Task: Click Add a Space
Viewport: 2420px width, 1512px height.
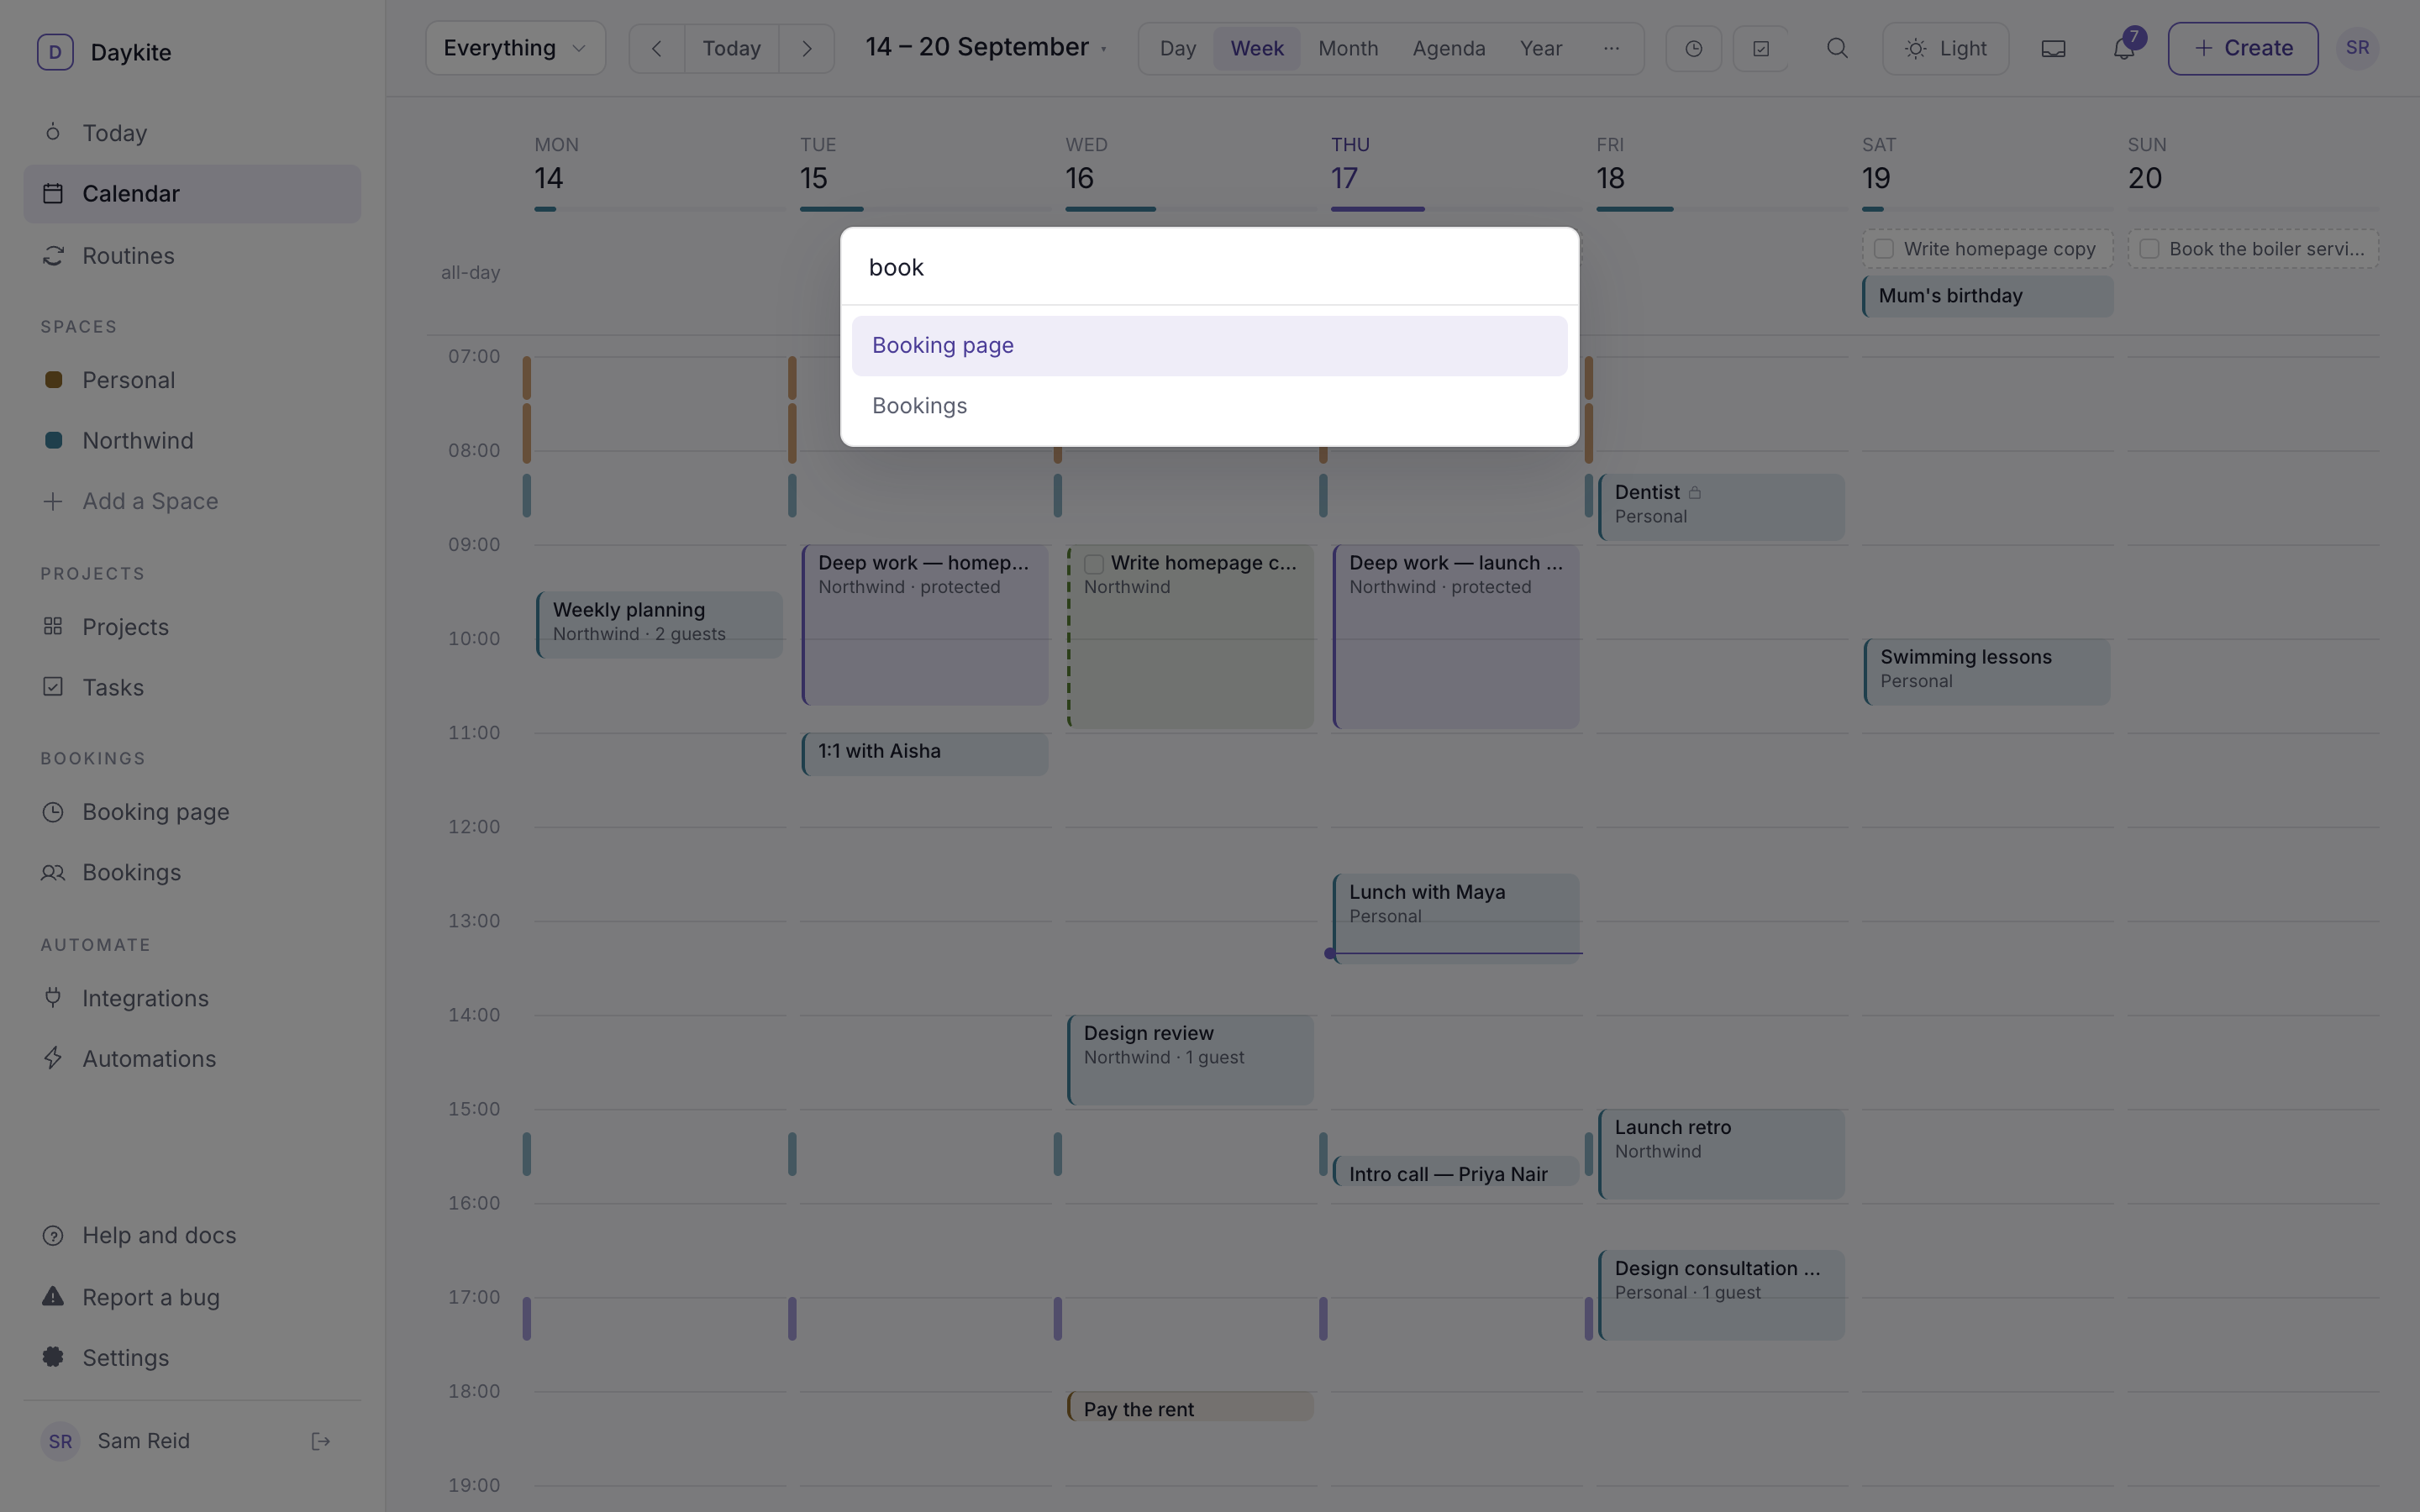Action: click(x=192, y=501)
